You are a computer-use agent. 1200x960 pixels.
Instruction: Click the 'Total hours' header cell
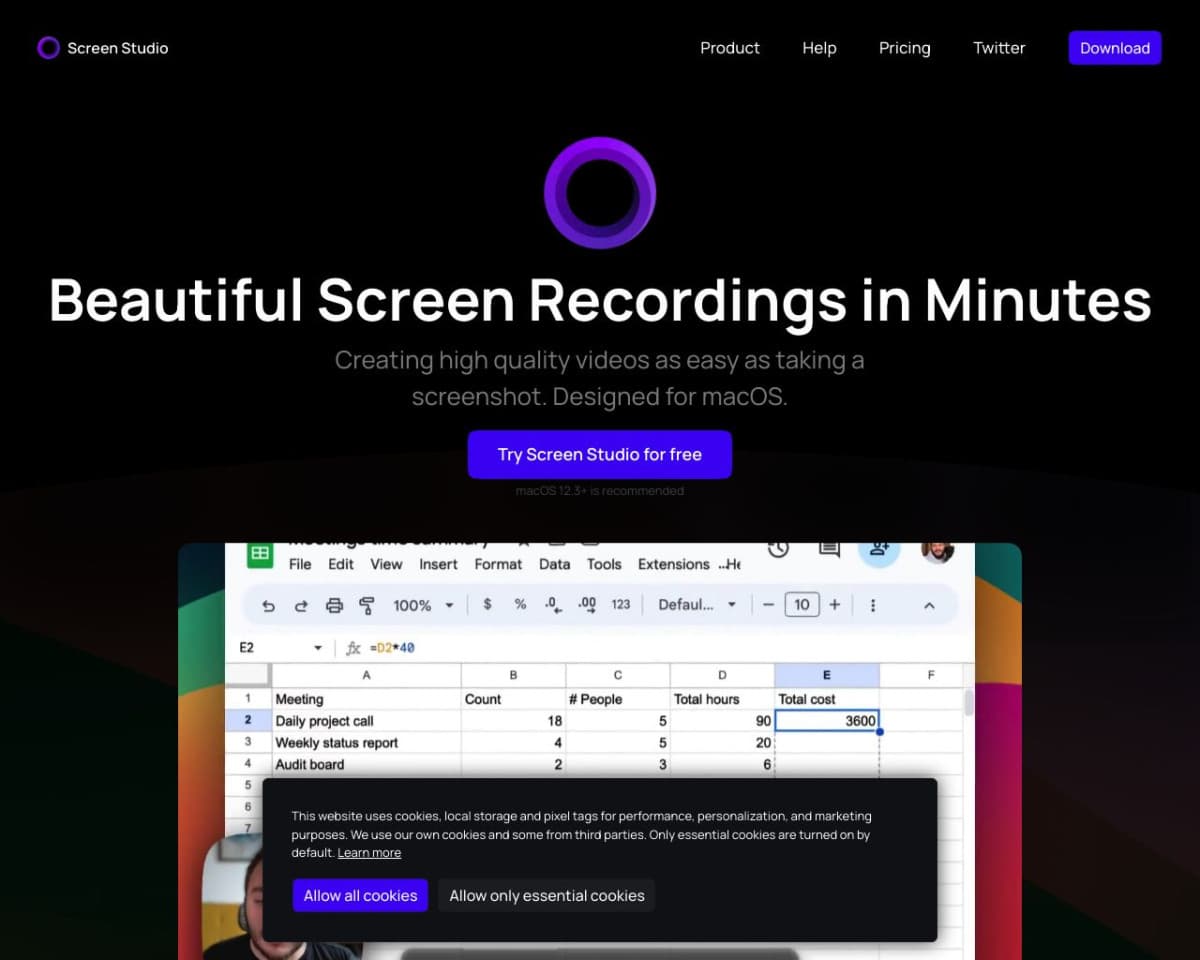click(722, 699)
